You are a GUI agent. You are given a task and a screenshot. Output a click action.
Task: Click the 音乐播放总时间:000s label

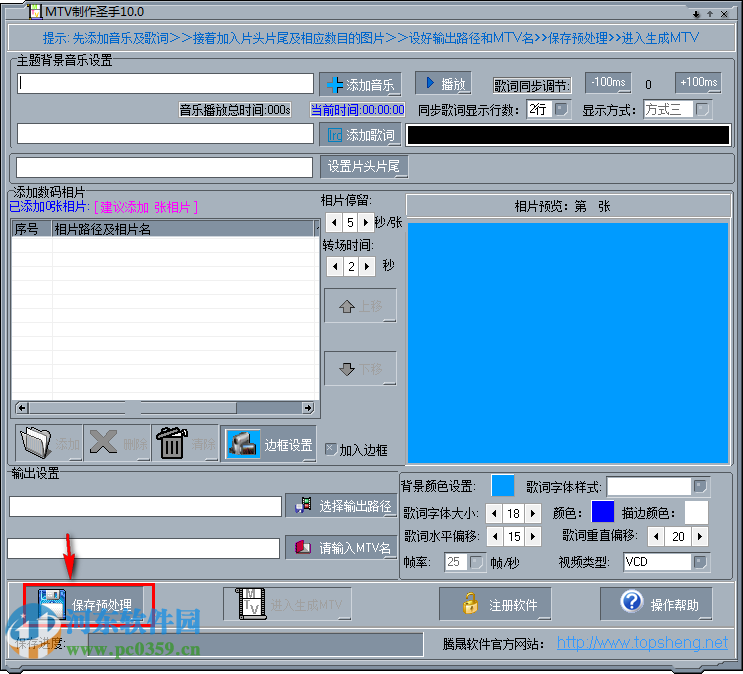(x=235, y=110)
